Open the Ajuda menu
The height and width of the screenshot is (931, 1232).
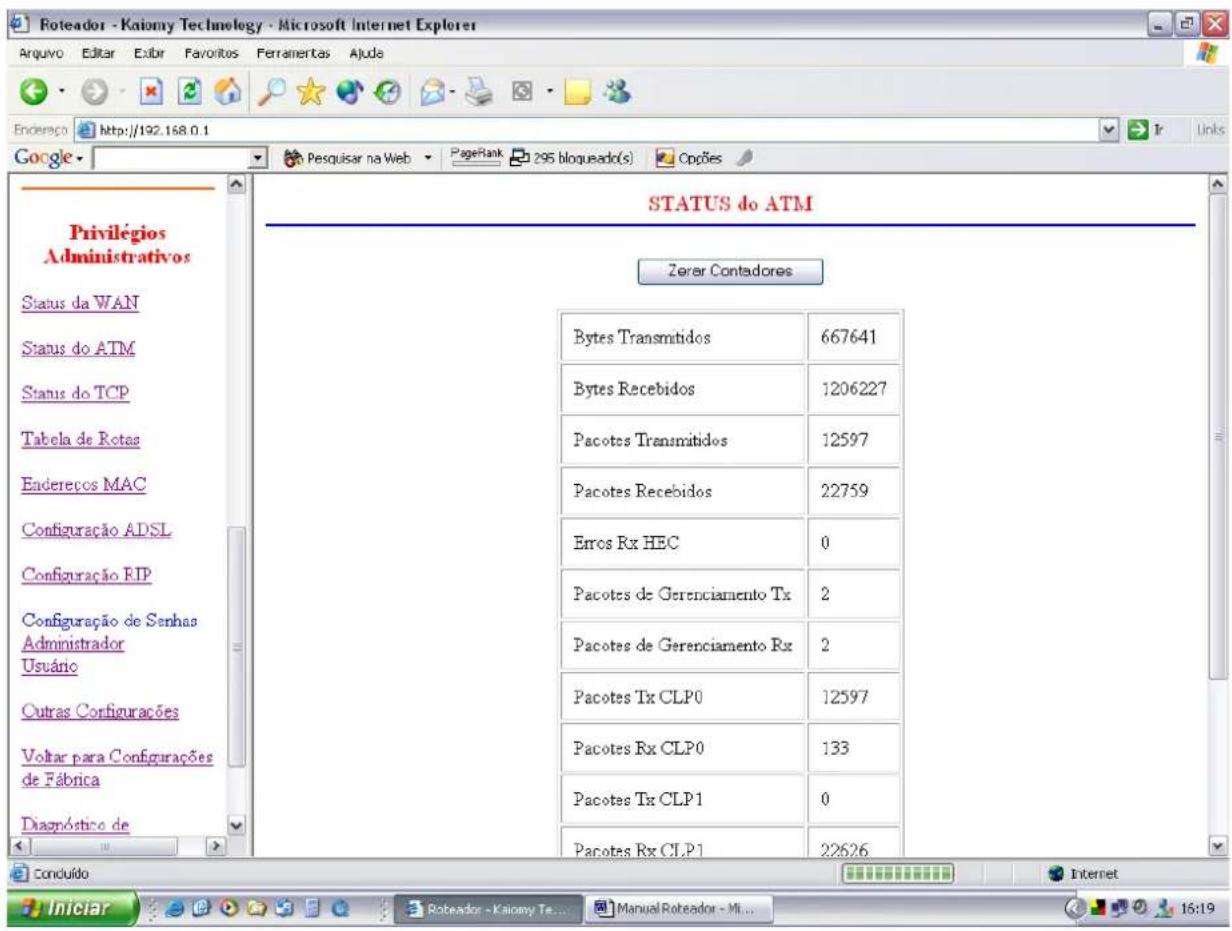pos(364,51)
